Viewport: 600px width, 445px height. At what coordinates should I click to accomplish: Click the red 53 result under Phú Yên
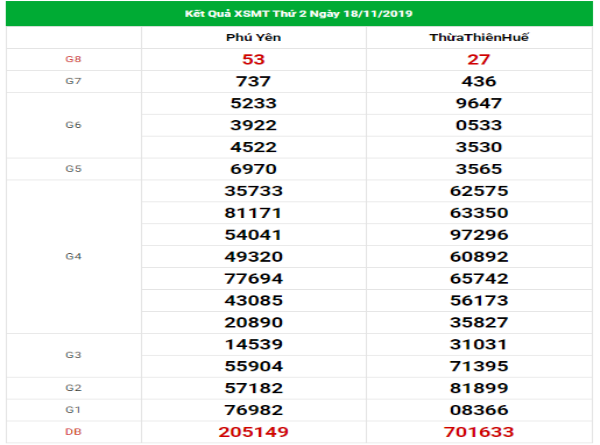(253, 60)
